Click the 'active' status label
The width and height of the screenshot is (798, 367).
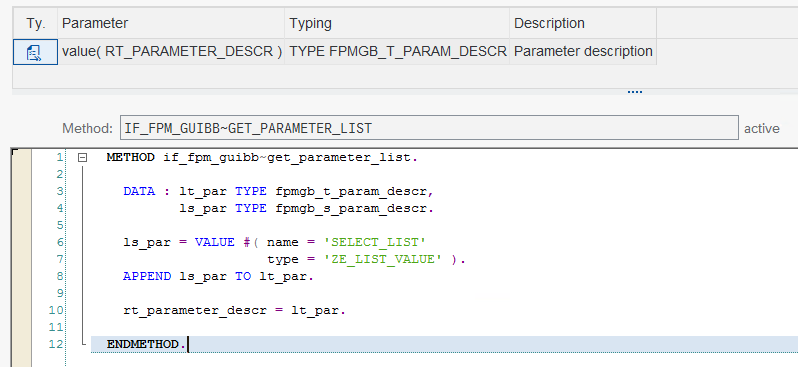click(761, 129)
